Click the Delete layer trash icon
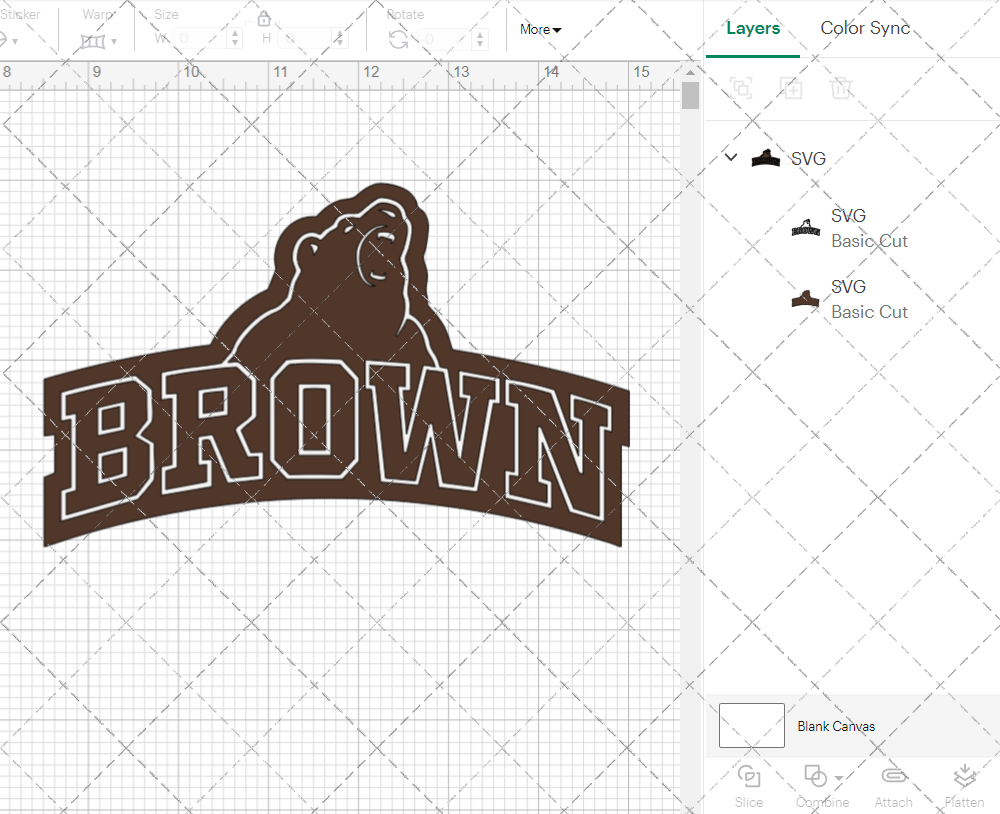Image resolution: width=1000 pixels, height=814 pixels. tap(841, 88)
